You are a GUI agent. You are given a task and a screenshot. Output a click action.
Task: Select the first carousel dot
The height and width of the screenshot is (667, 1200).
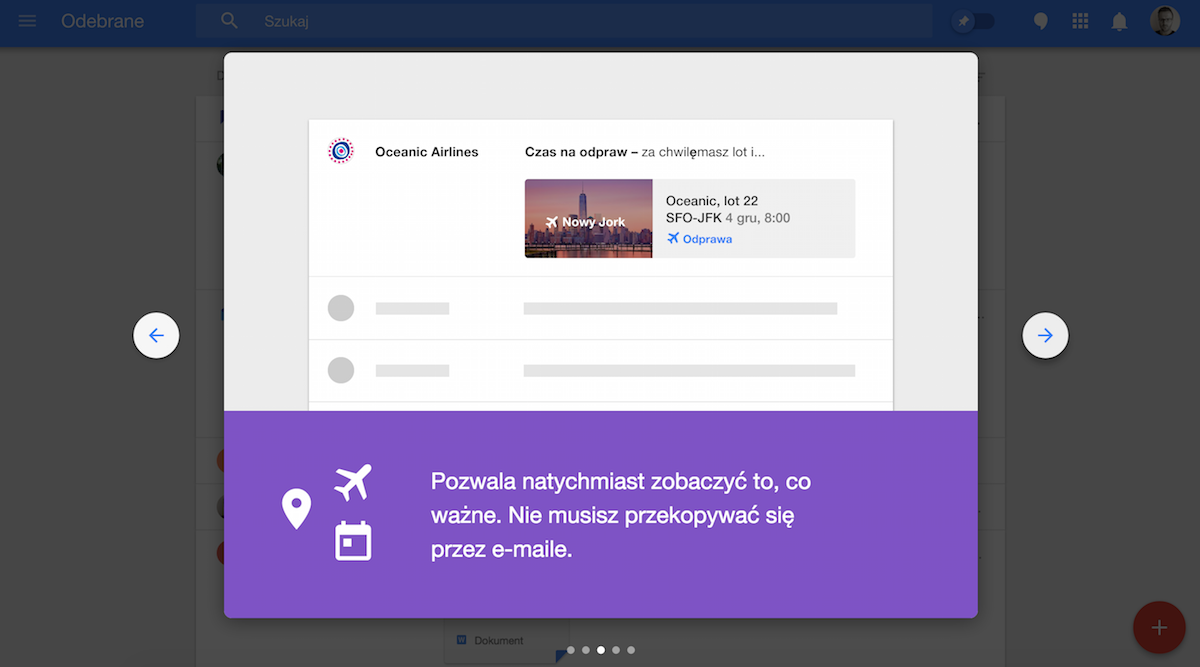[571, 650]
